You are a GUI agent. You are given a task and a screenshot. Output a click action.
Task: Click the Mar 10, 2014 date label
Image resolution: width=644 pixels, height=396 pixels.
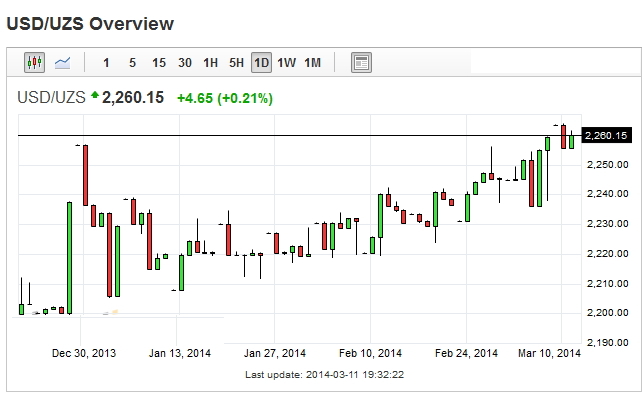point(550,353)
